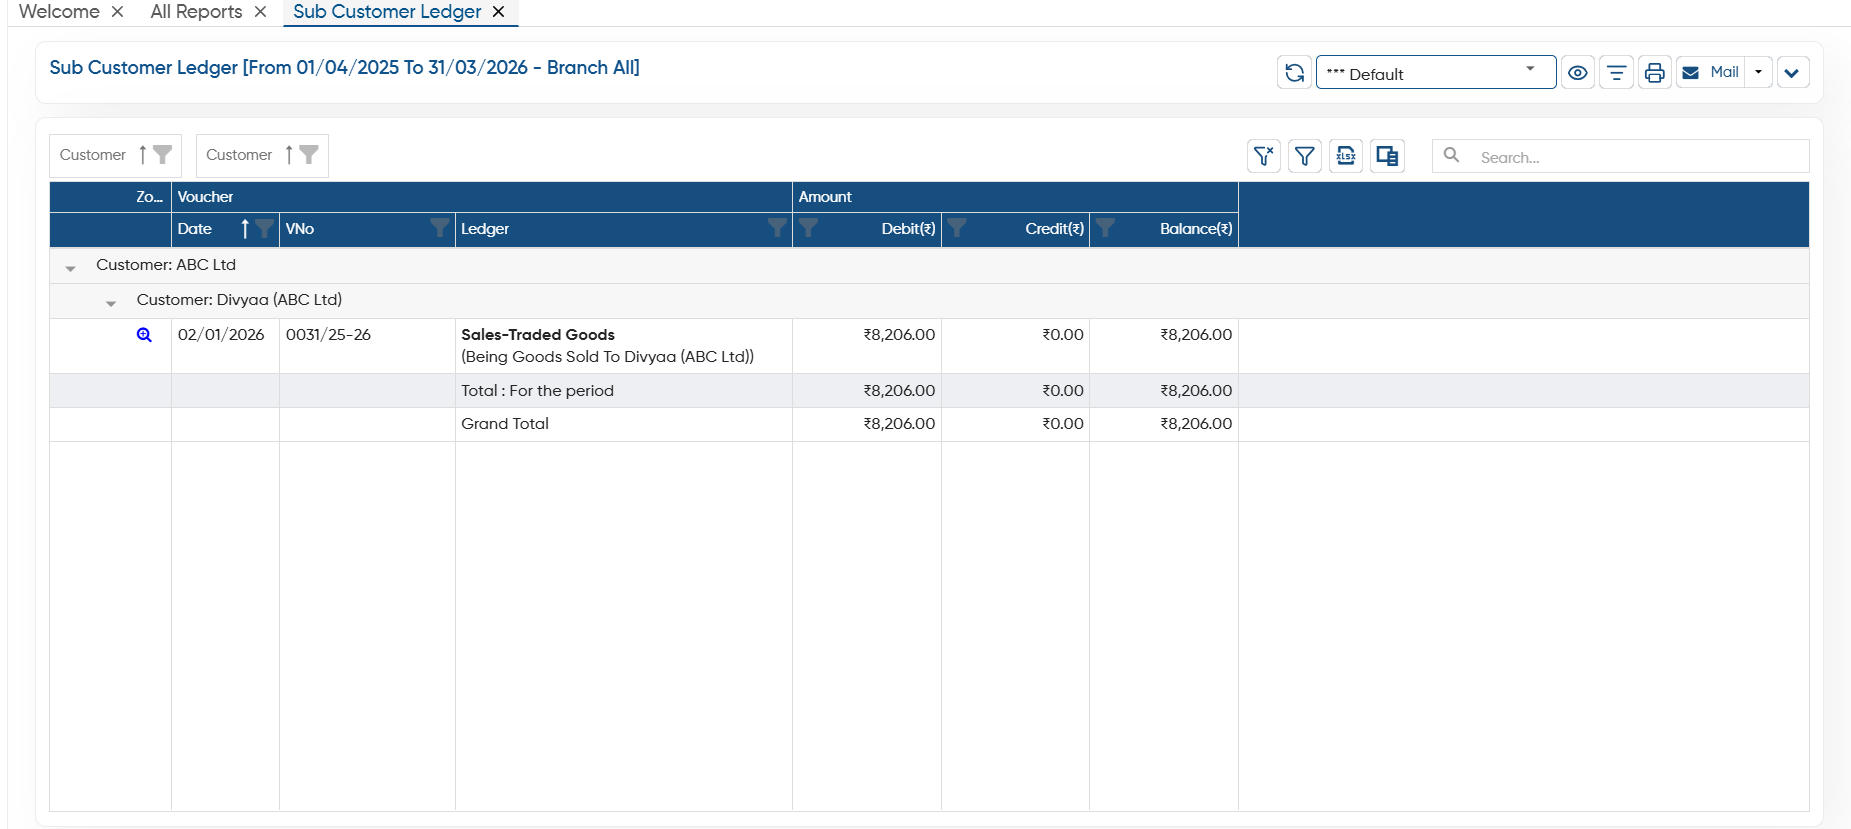Open the report filter options icon
Image resolution: width=1851 pixels, height=829 pixels.
coord(1616,72)
